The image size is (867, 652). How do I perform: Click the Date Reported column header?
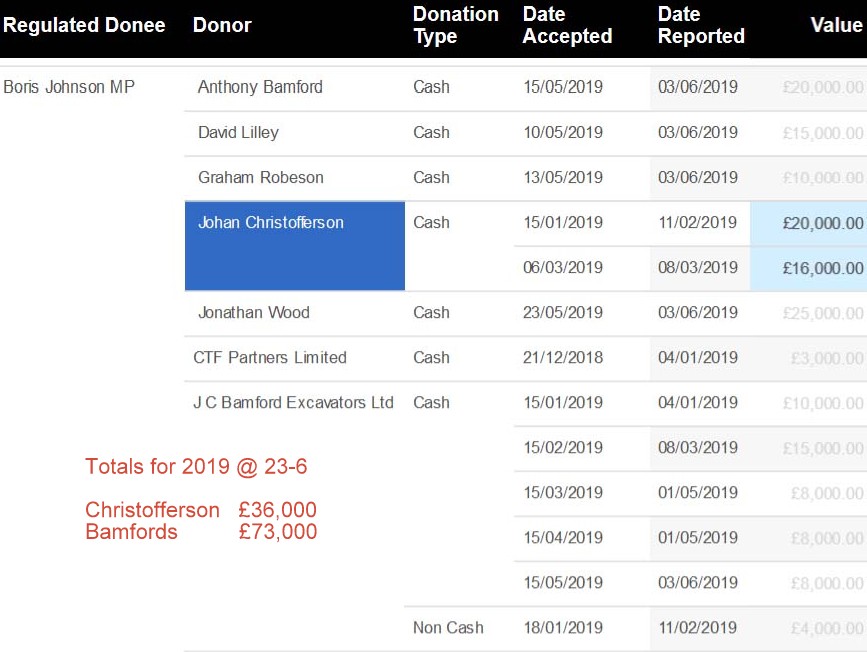click(701, 25)
